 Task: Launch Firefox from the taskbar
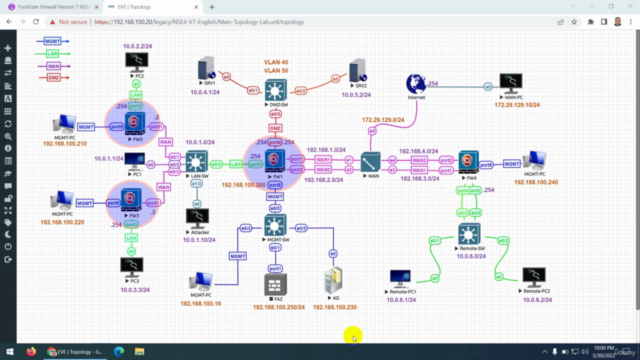coord(31,351)
